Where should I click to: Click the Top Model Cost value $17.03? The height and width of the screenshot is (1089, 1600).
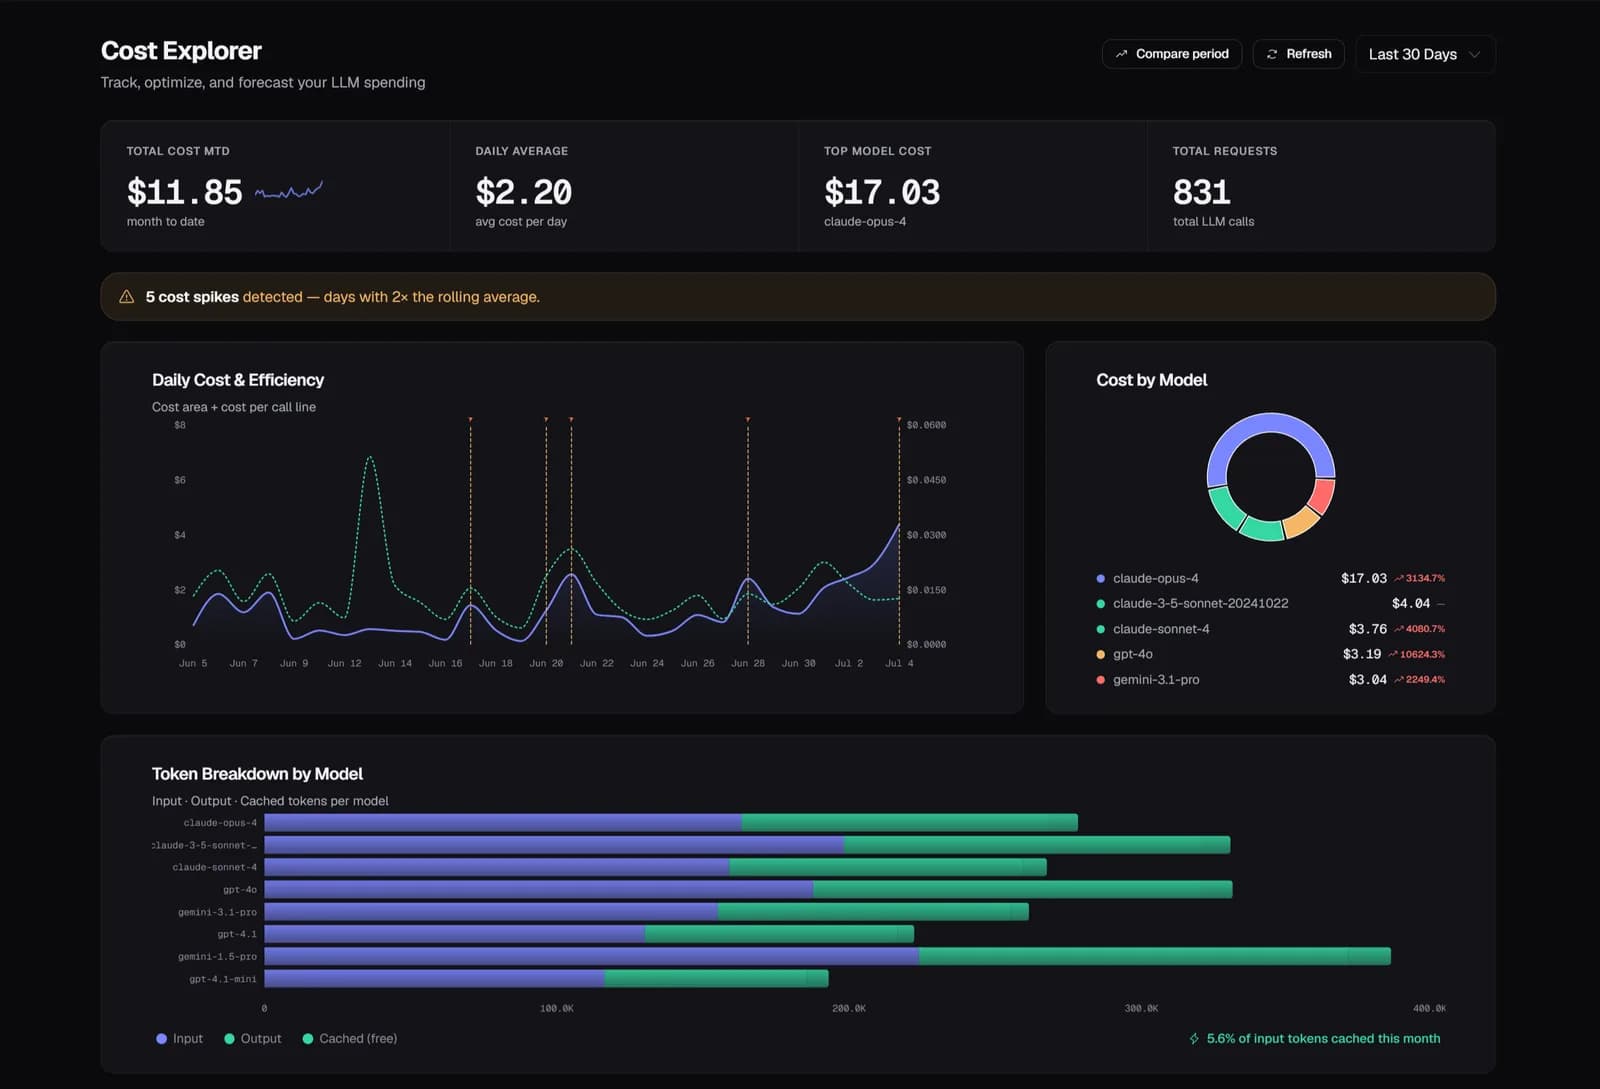pyautogui.click(x=882, y=192)
